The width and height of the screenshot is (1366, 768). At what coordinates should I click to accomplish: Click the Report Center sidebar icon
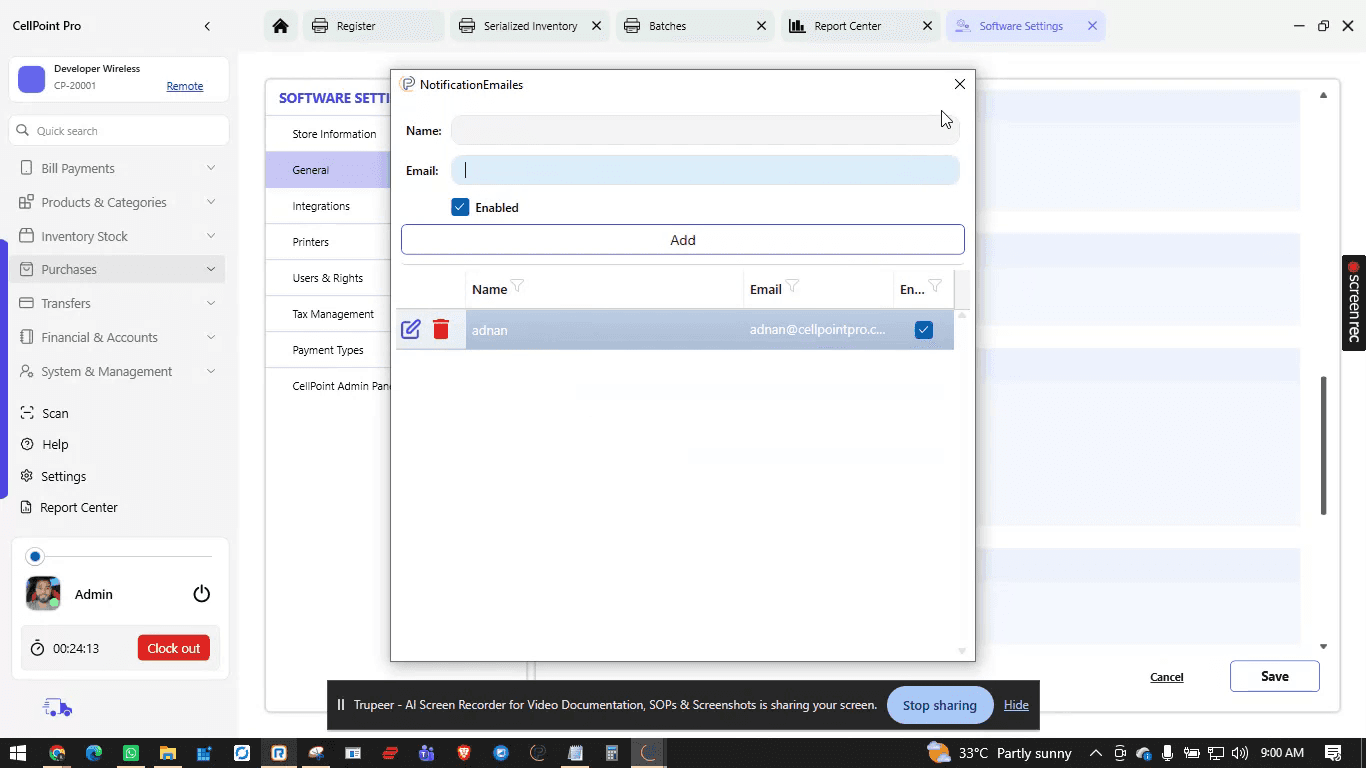[x=27, y=507]
